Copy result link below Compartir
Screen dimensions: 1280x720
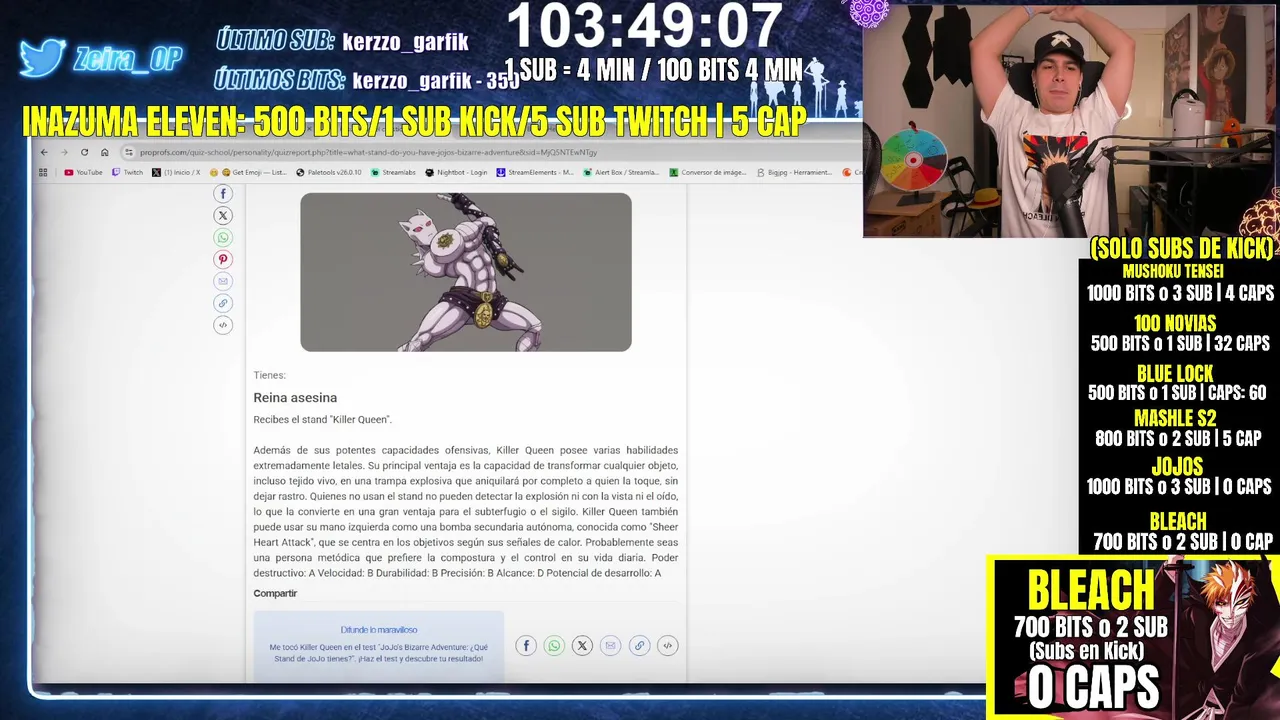(x=639, y=646)
